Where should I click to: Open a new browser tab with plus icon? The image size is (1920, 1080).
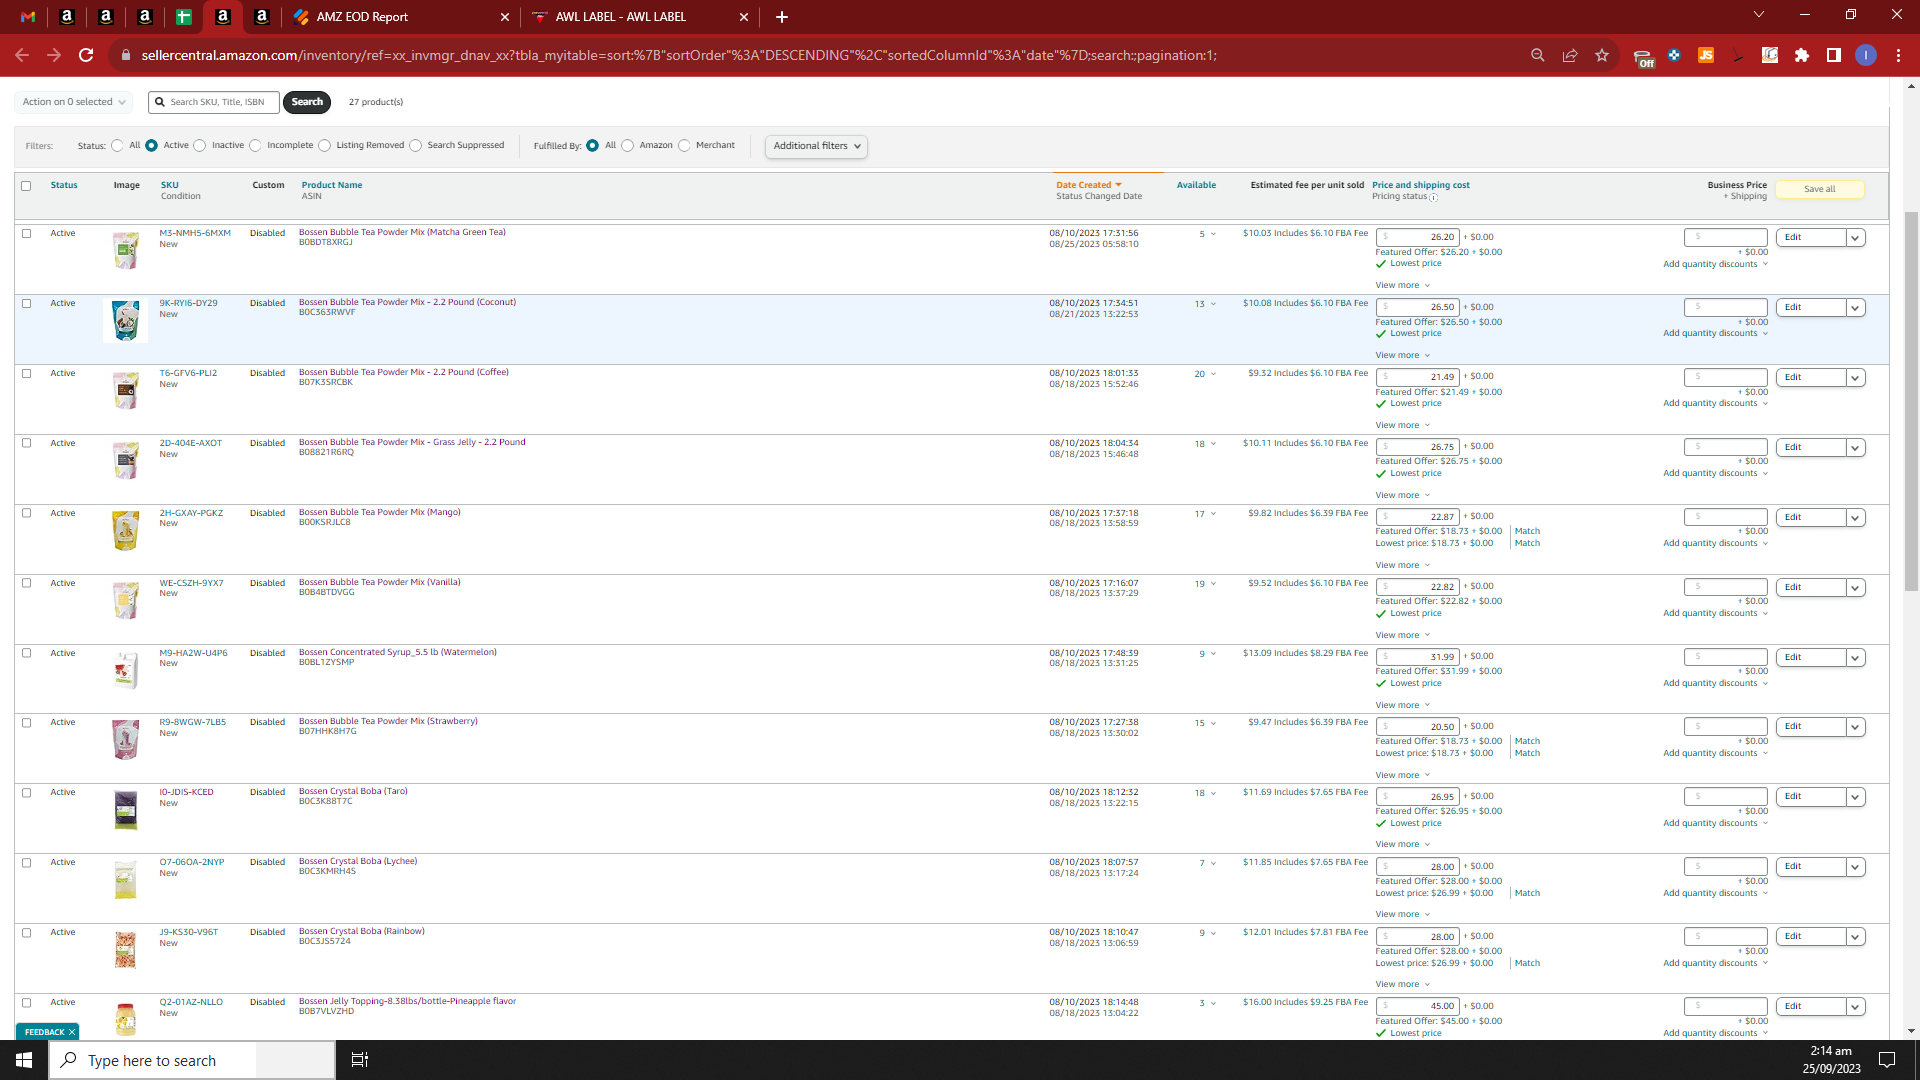click(x=782, y=17)
